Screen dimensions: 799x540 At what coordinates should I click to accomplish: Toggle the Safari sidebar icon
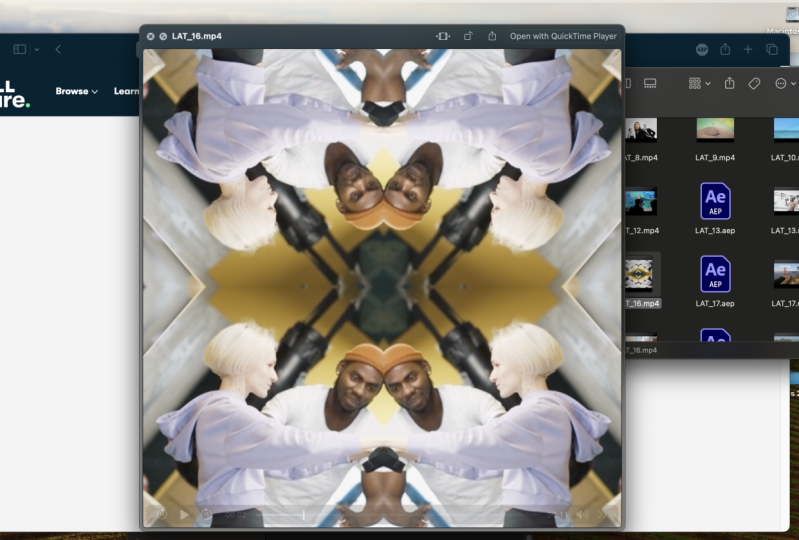click(19, 49)
